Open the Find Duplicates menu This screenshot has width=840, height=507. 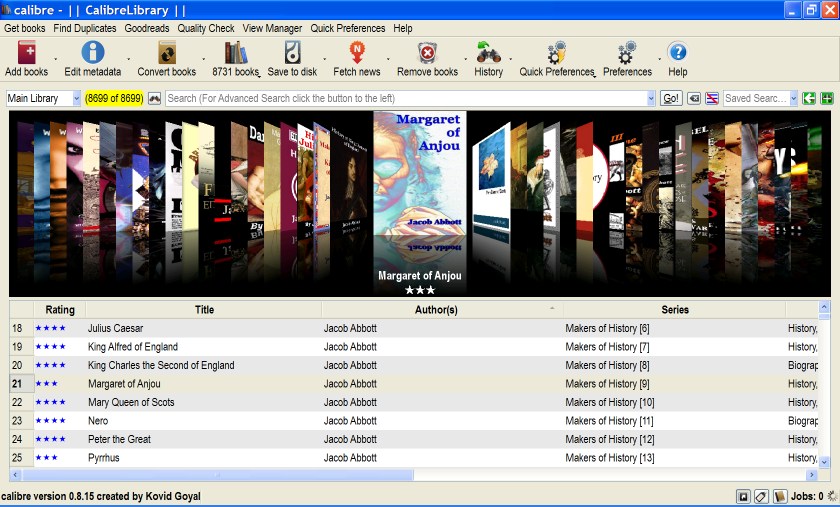click(85, 28)
